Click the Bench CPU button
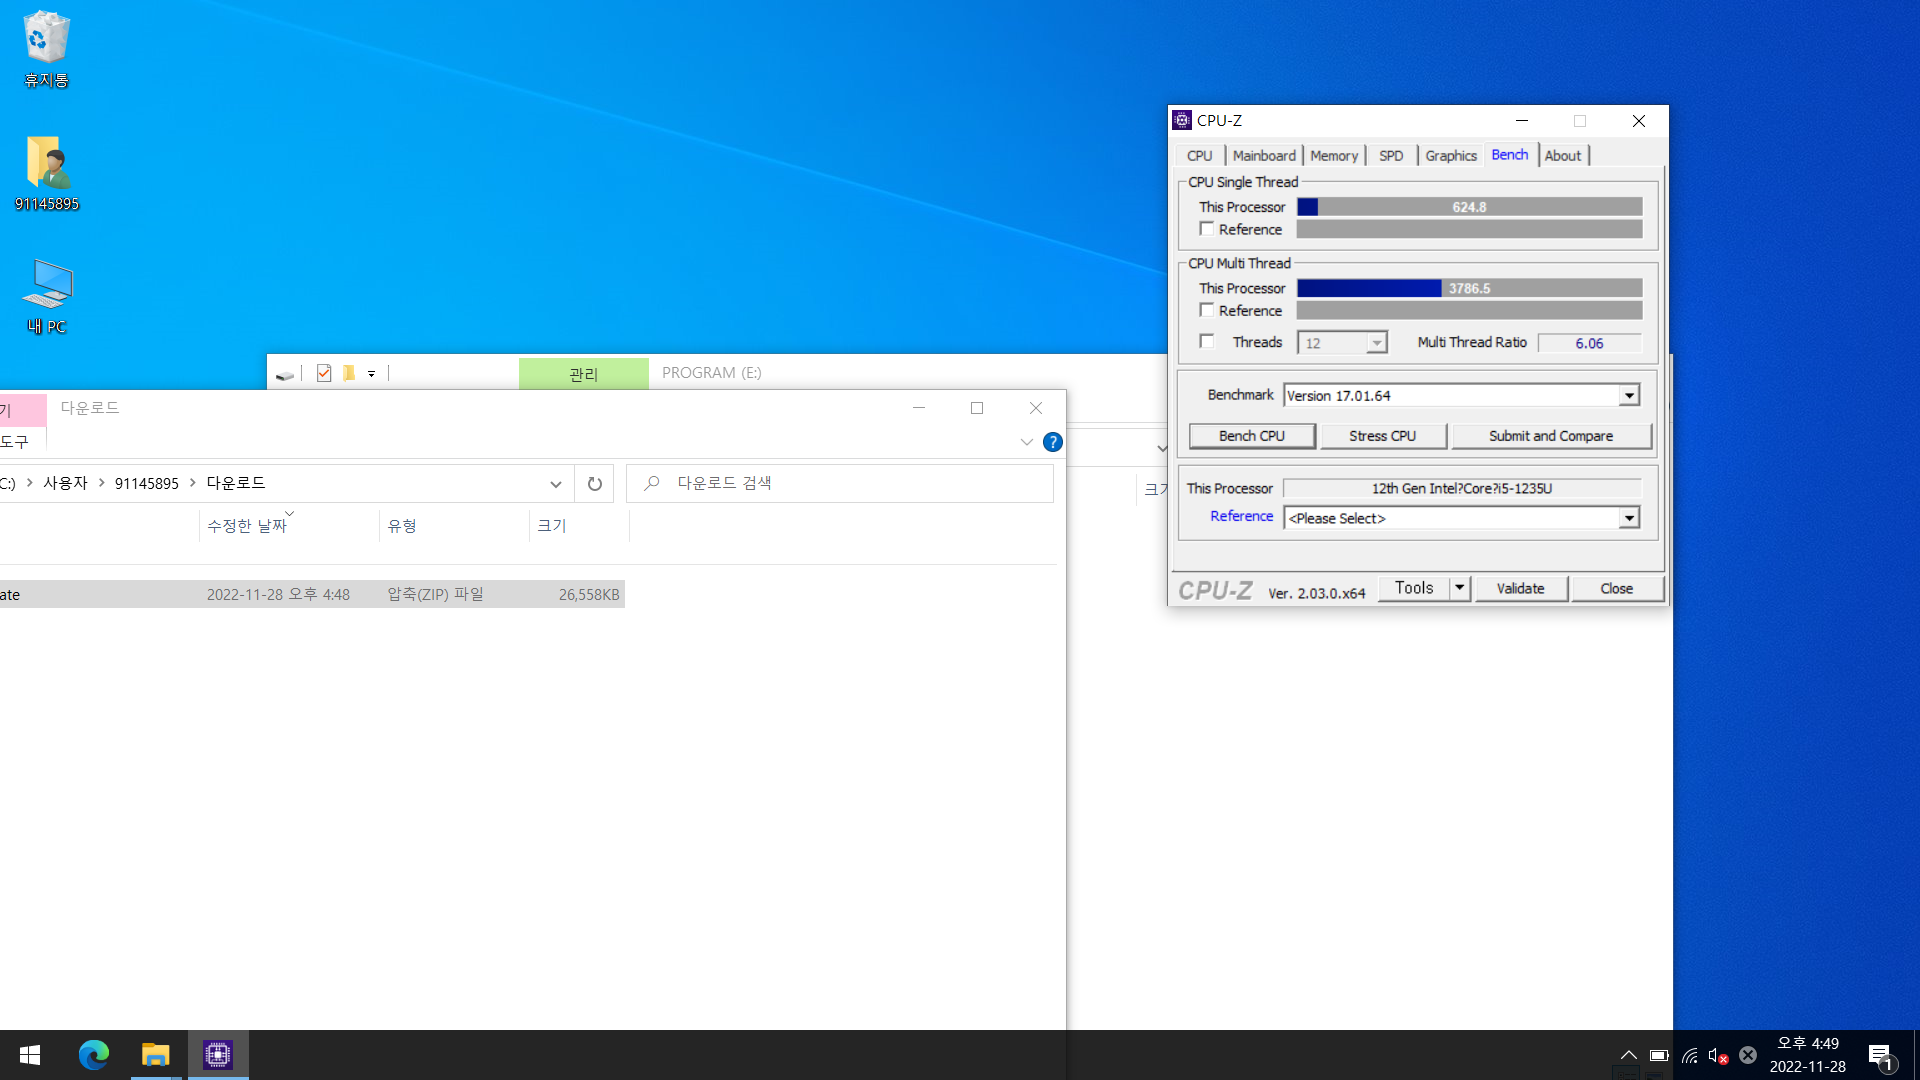This screenshot has width=1920, height=1080. (x=1251, y=436)
